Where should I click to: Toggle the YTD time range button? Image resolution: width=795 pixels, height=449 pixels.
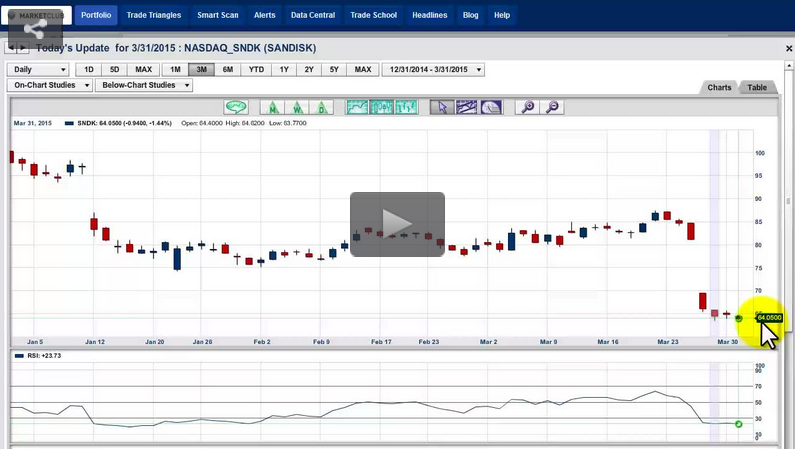tap(256, 70)
